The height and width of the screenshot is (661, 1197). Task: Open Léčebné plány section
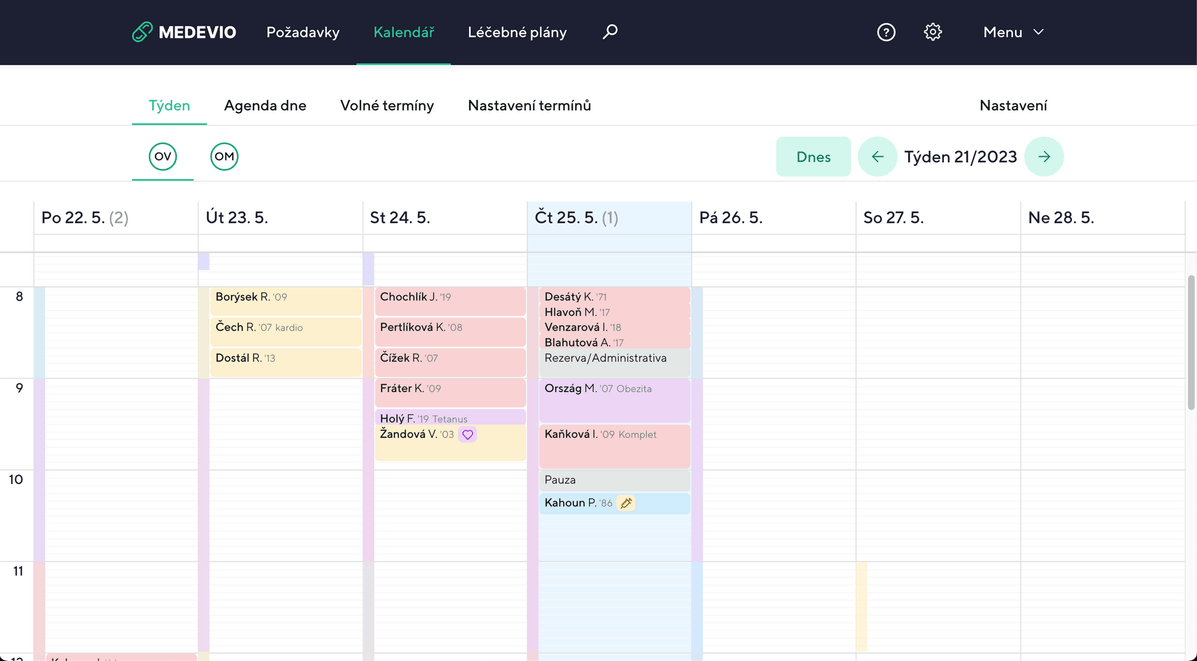[517, 32]
